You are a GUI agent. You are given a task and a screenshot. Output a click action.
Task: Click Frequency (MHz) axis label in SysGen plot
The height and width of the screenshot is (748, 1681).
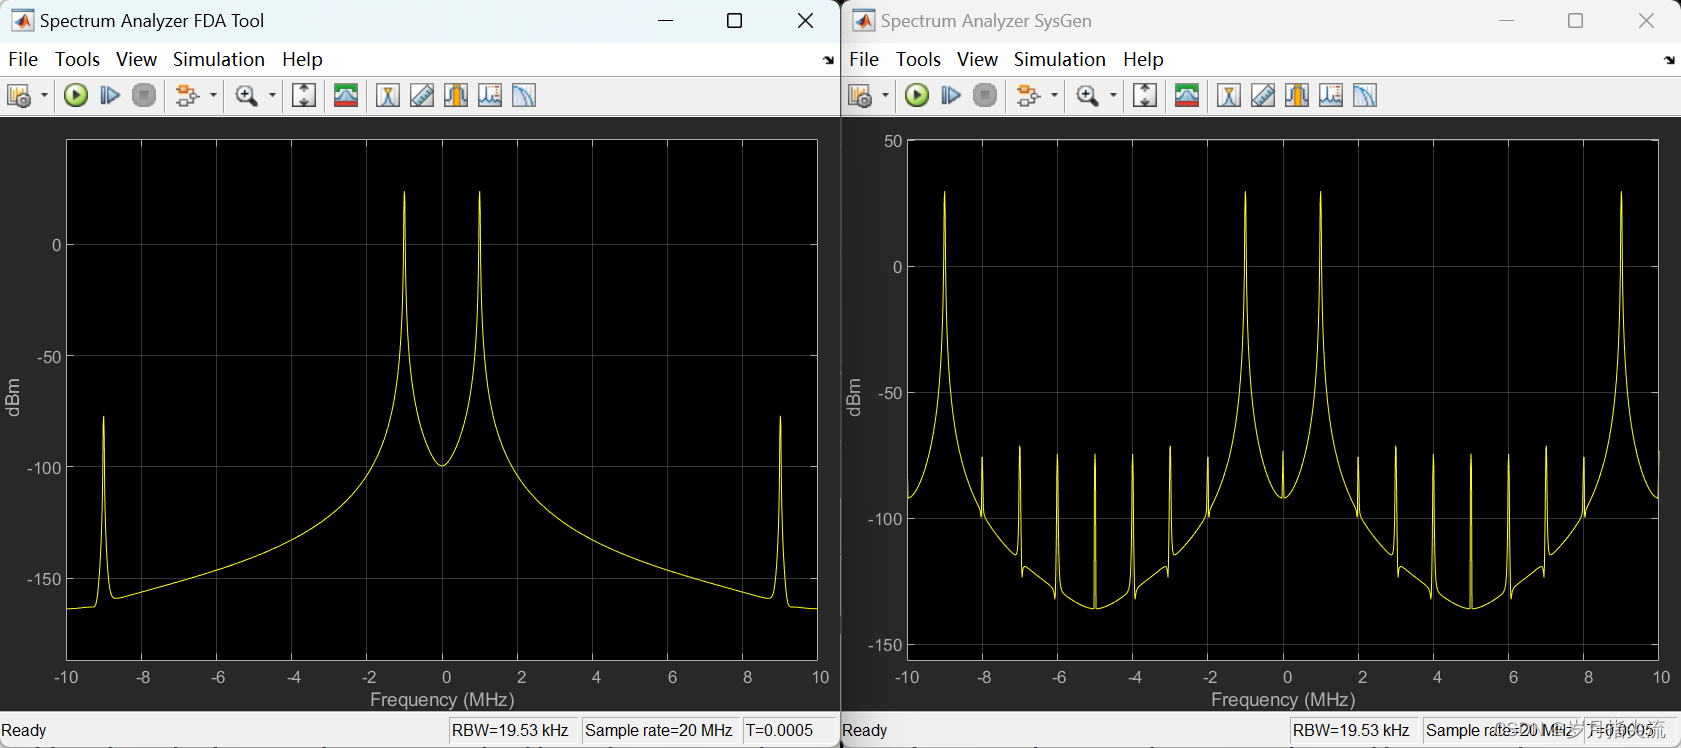point(1283,700)
